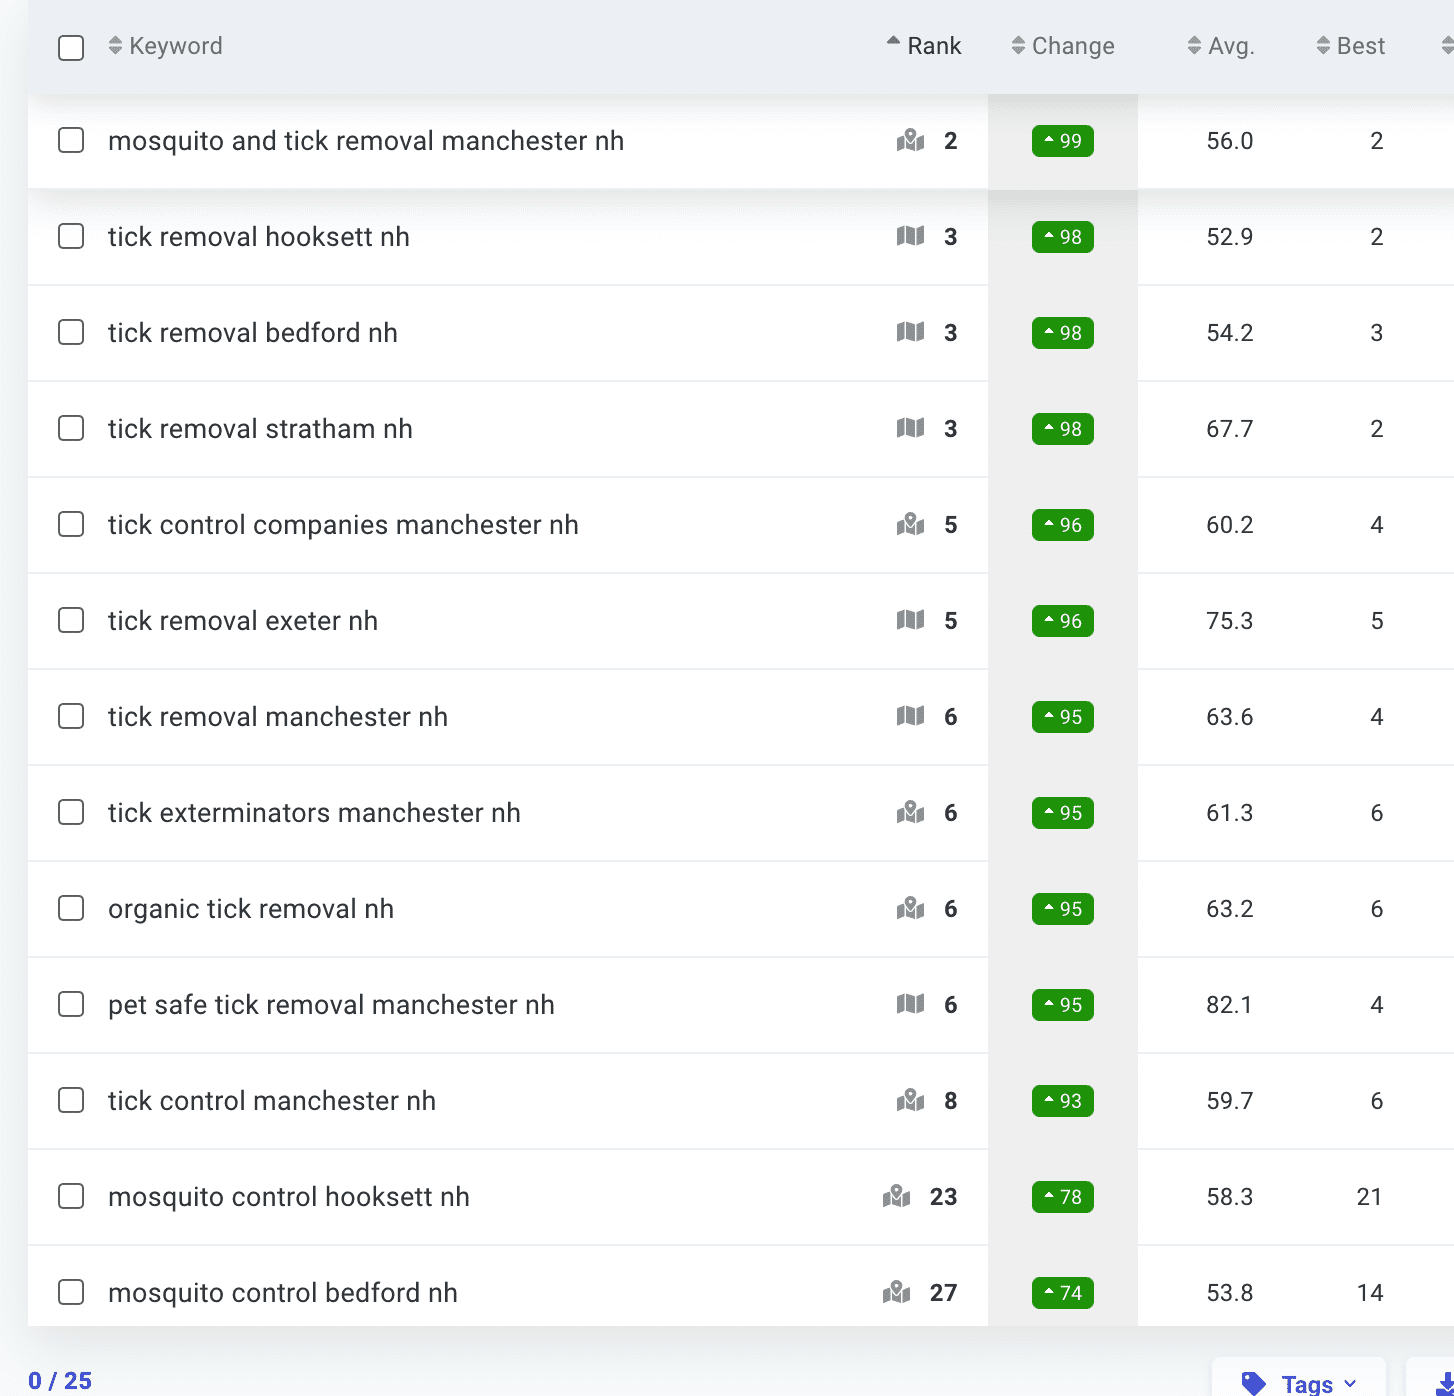
Task: Click local pack icon for tick exterminators manchester nh
Action: point(910,813)
